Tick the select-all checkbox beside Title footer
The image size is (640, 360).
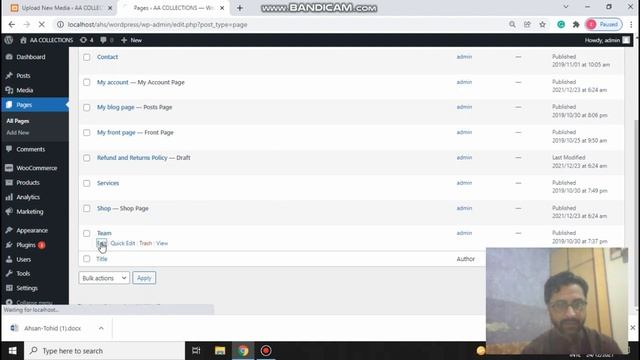click(87, 258)
